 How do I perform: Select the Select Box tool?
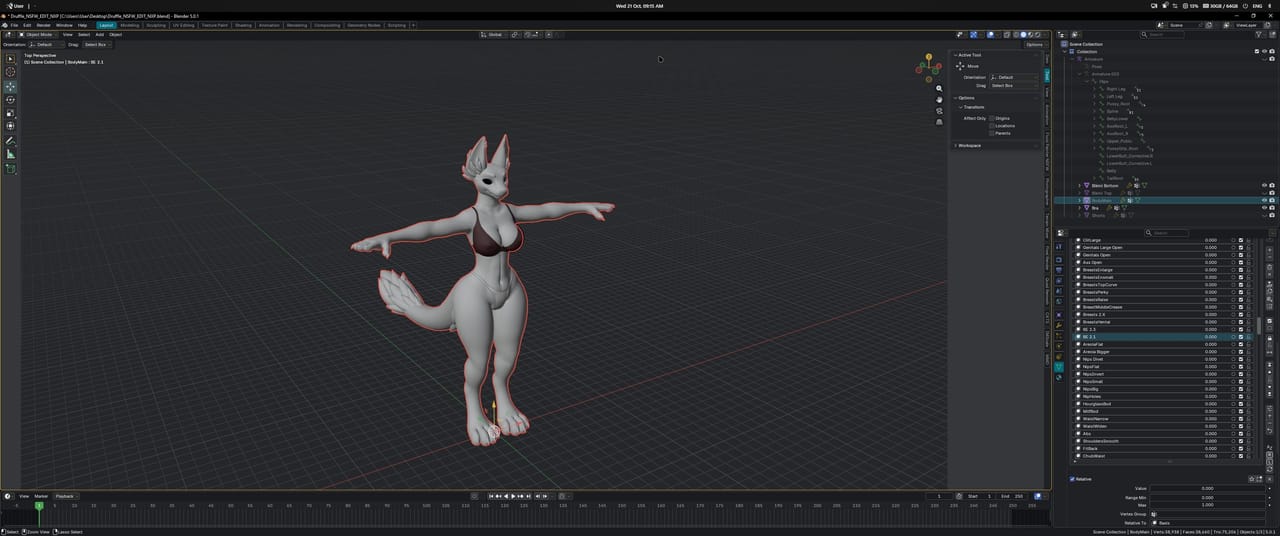click(11, 59)
